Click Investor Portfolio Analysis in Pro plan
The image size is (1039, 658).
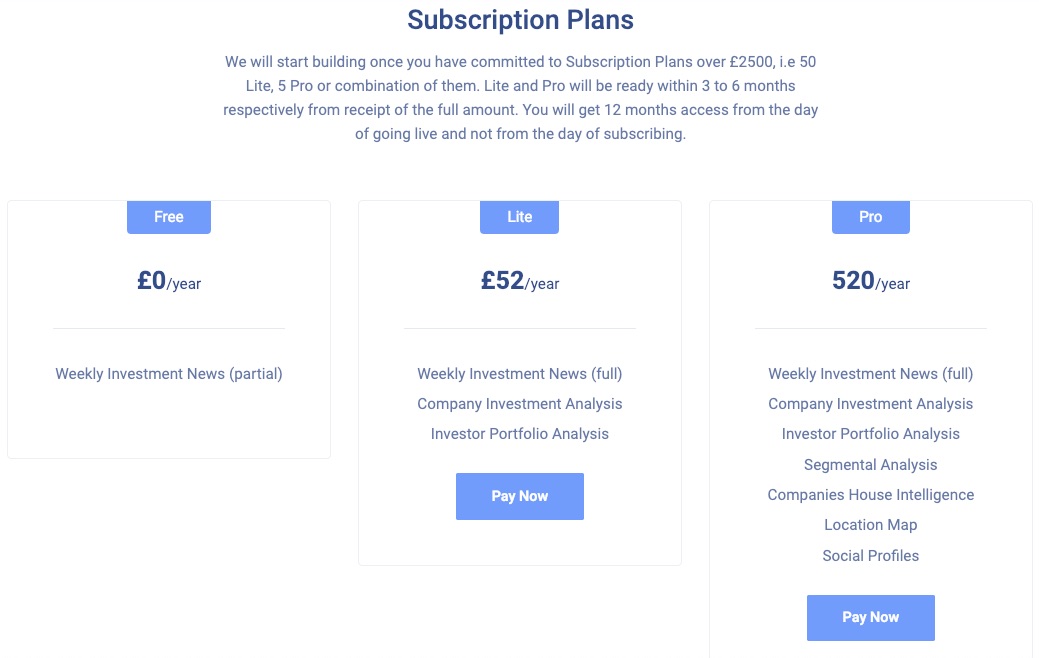pyautogui.click(x=870, y=434)
